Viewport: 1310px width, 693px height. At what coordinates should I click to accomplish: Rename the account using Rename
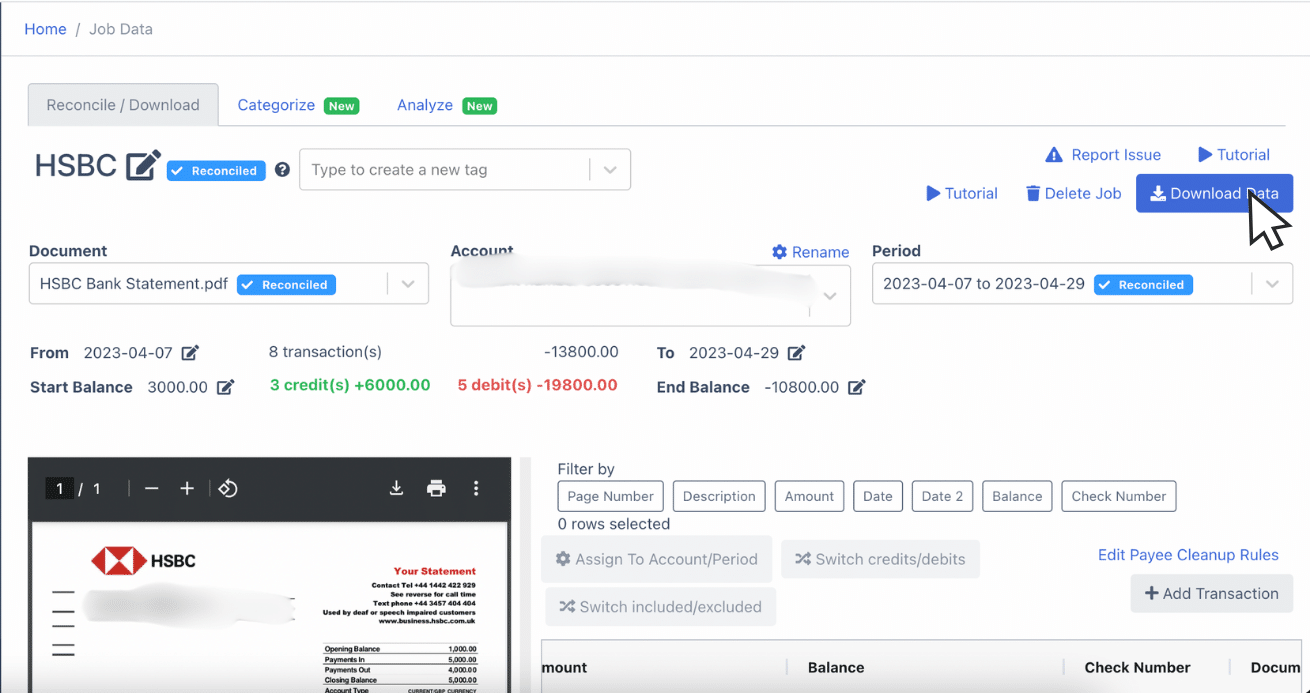point(810,252)
